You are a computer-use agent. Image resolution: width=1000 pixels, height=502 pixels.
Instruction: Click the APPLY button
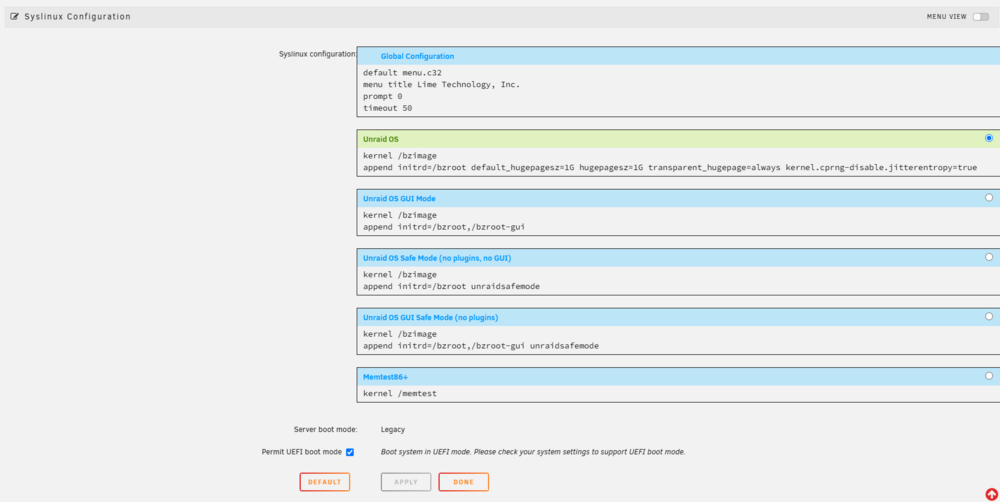[406, 482]
